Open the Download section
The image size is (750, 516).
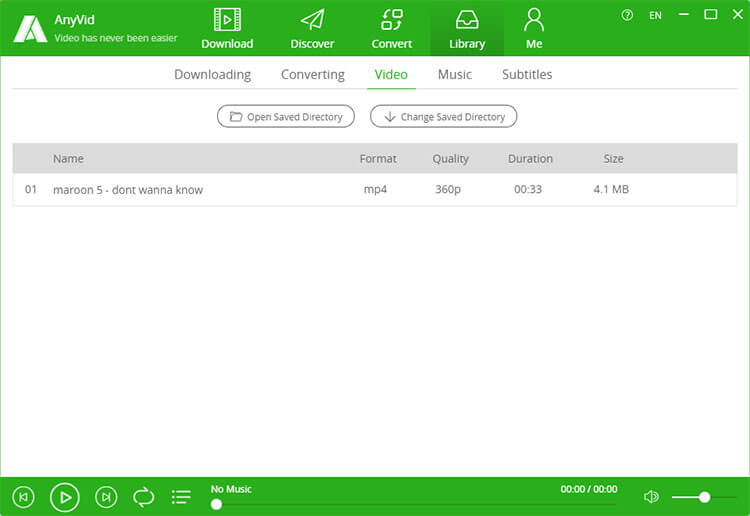(x=227, y=29)
